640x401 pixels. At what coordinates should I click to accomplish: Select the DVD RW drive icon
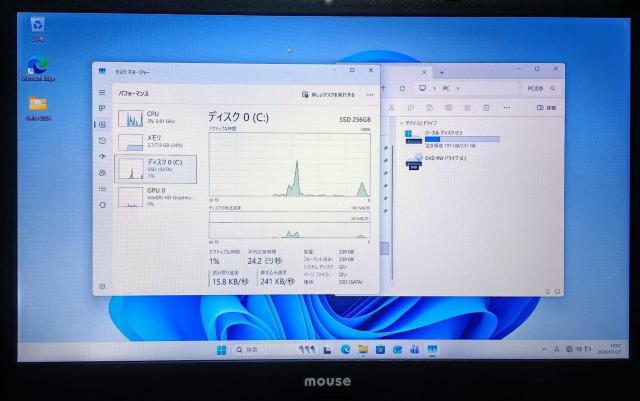click(x=414, y=162)
